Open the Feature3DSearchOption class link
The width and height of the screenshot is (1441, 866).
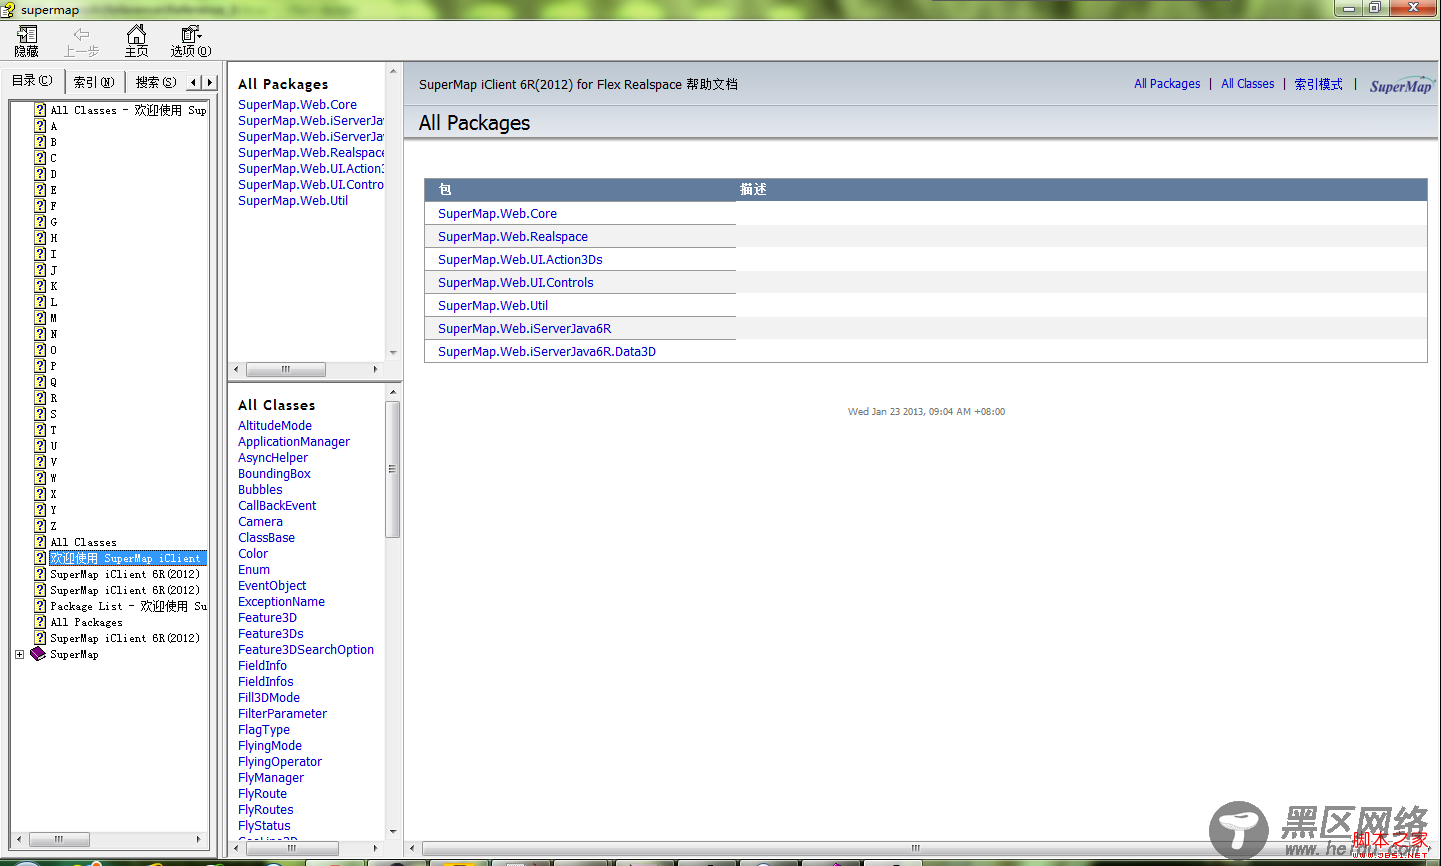pyautogui.click(x=306, y=650)
